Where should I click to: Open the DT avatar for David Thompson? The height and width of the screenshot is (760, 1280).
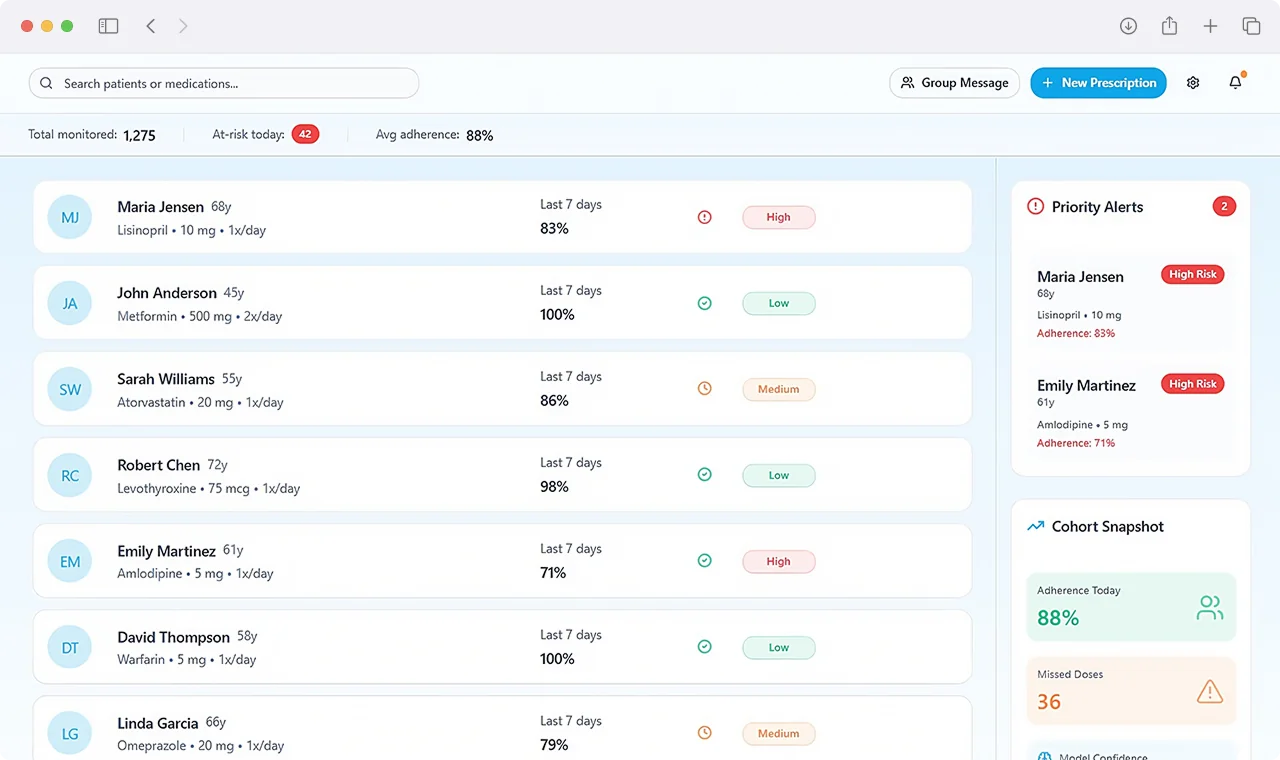(70, 647)
